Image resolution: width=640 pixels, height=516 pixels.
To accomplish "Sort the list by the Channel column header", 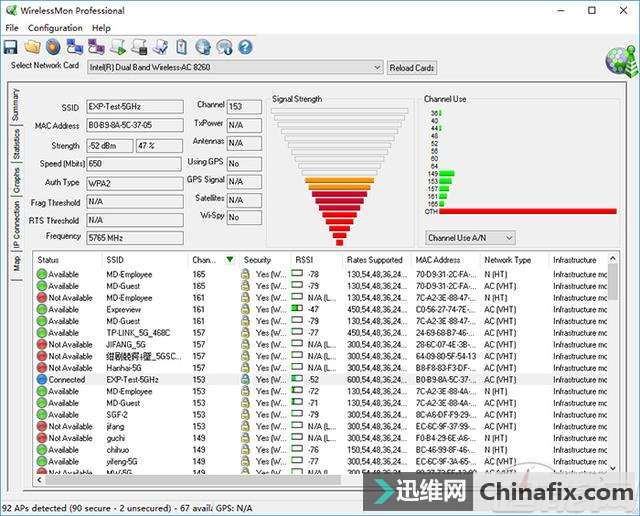I will coord(212,260).
